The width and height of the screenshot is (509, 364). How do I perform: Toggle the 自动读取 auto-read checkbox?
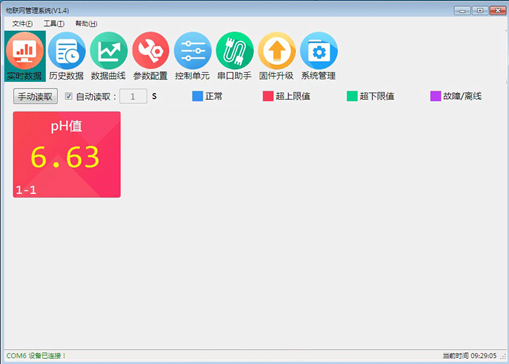[69, 96]
